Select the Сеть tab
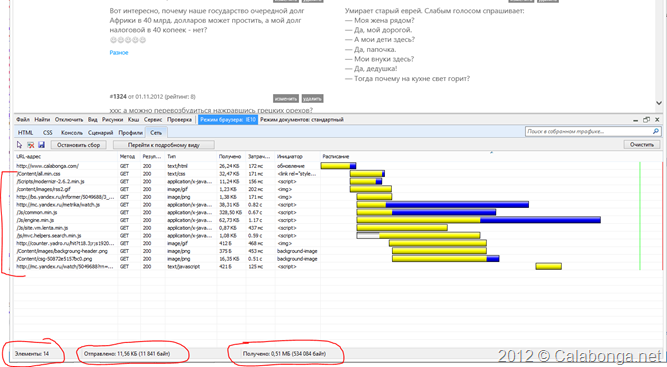The height and width of the screenshot is (367, 667). pos(156,133)
